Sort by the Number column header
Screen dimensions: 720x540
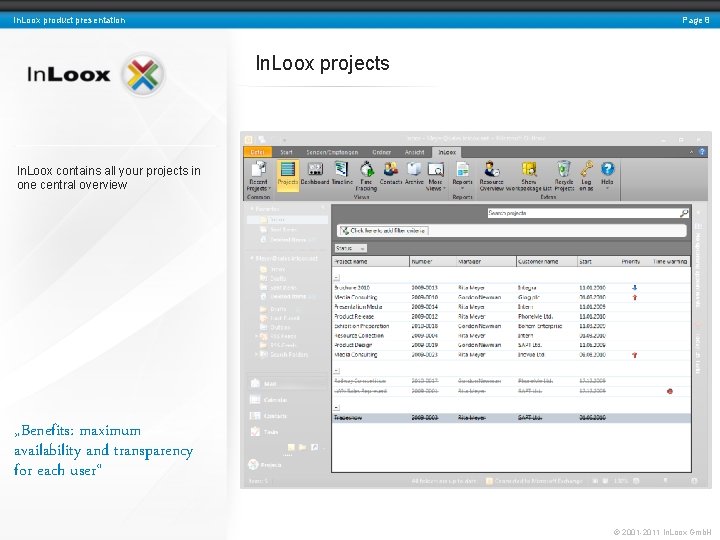(x=433, y=261)
